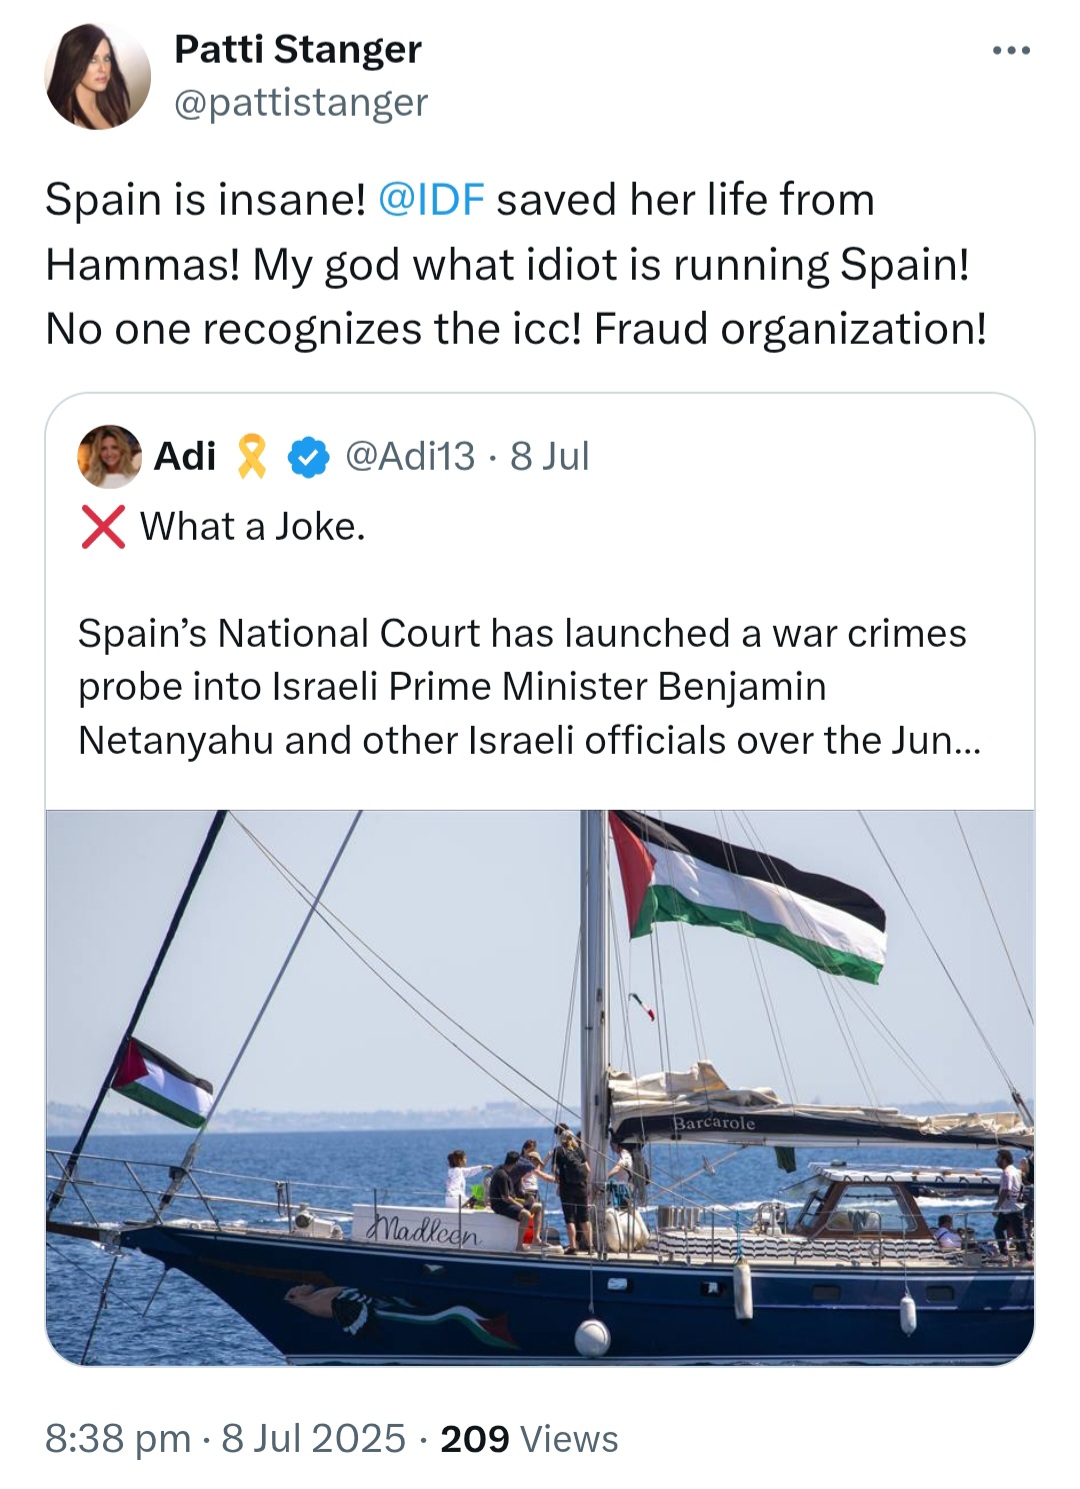Open the Madleen boat photo
The image size is (1080, 1489).
click(540, 1087)
